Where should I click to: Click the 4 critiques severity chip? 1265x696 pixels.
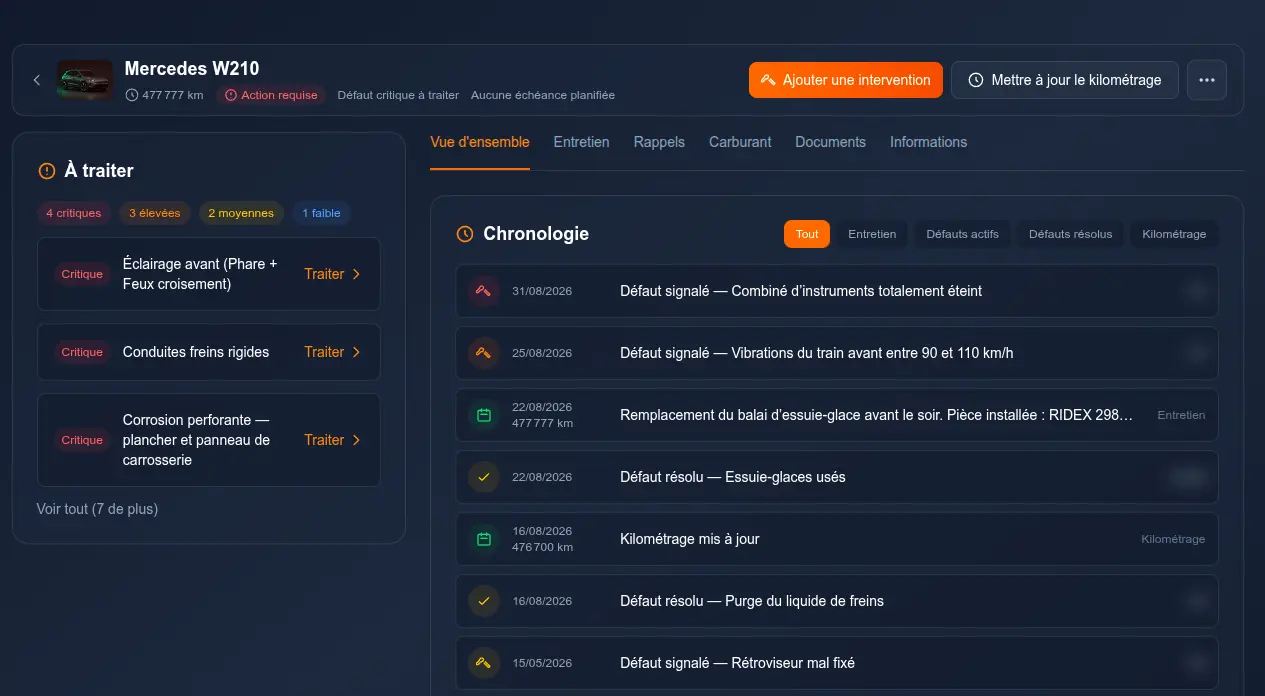pos(74,213)
